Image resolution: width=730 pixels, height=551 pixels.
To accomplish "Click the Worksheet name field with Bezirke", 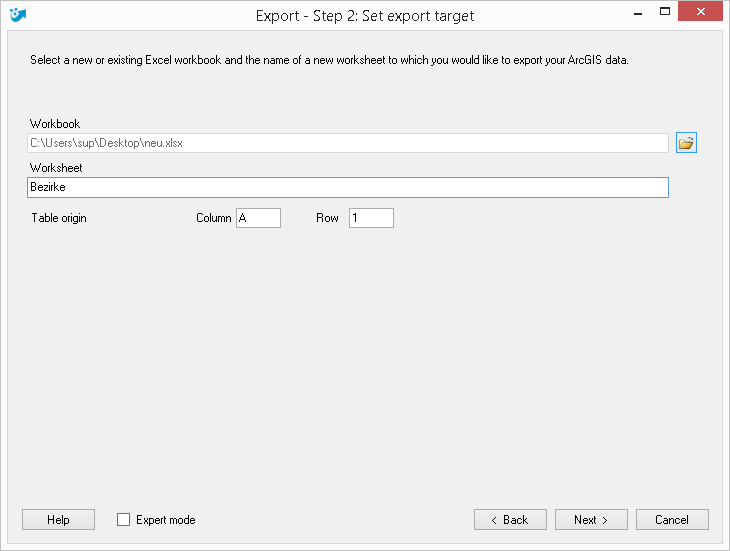I will [348, 187].
